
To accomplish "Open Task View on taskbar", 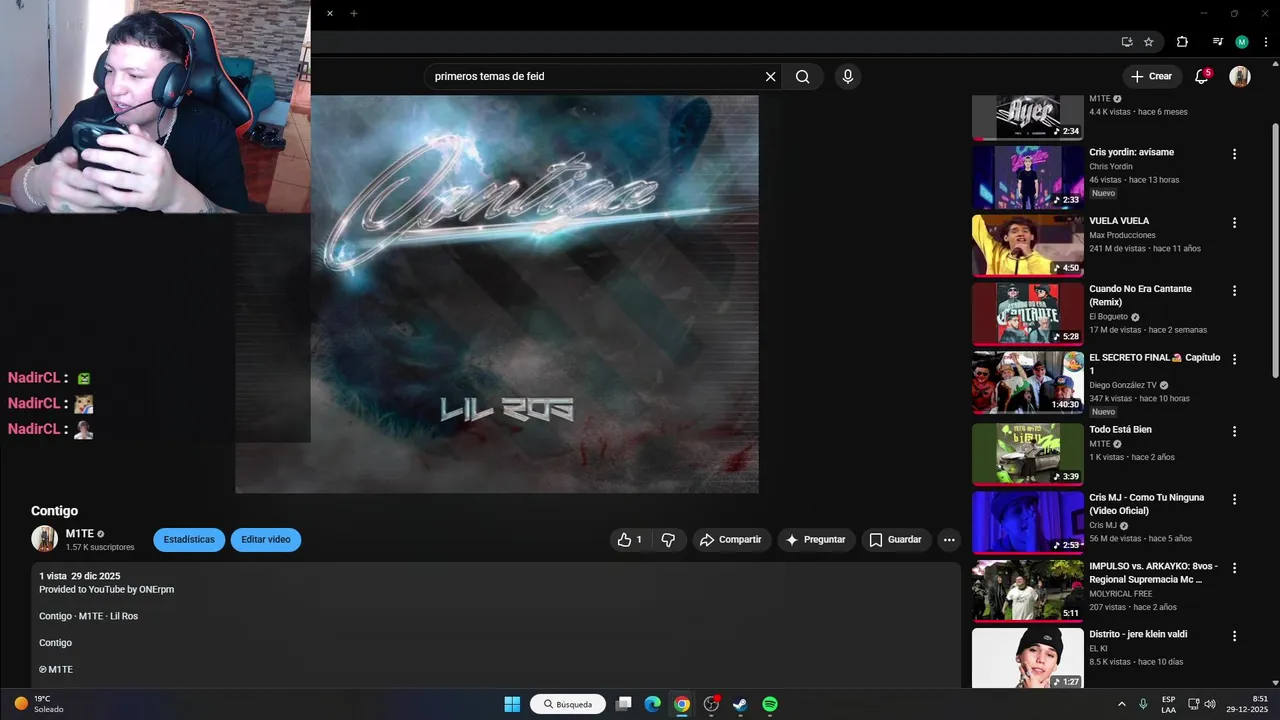I will pyautogui.click(x=624, y=704).
